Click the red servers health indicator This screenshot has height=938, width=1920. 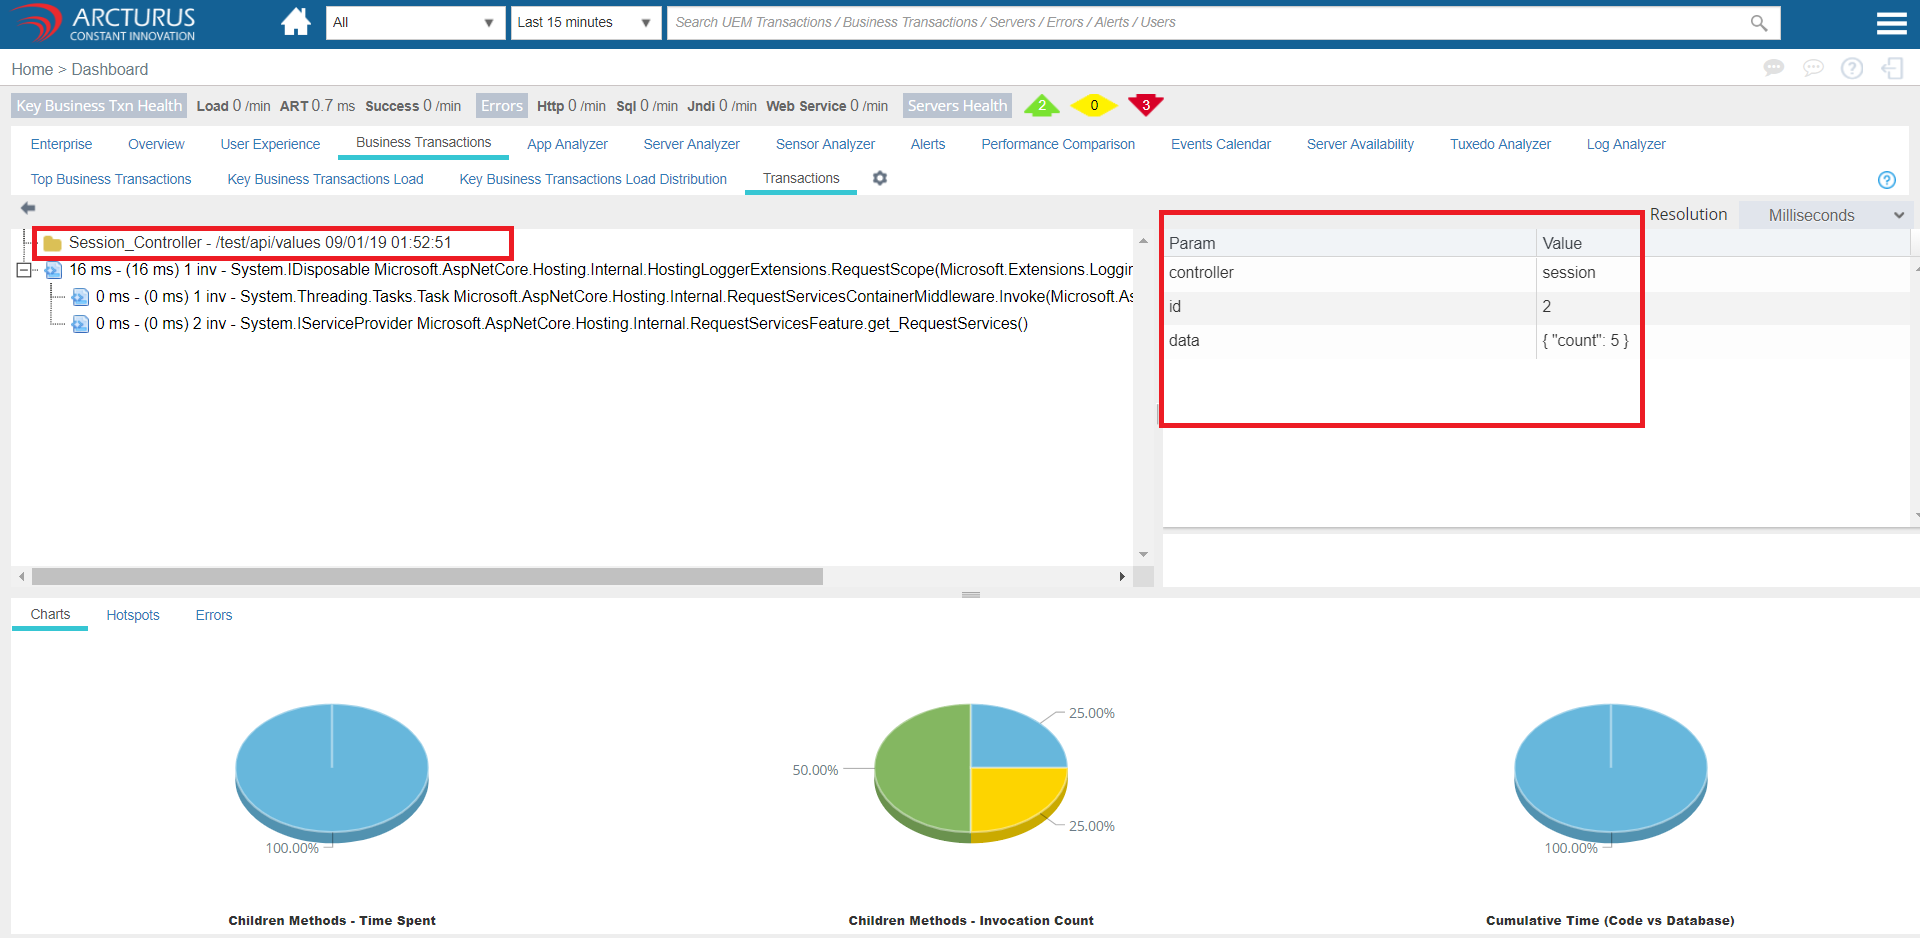1145,105
